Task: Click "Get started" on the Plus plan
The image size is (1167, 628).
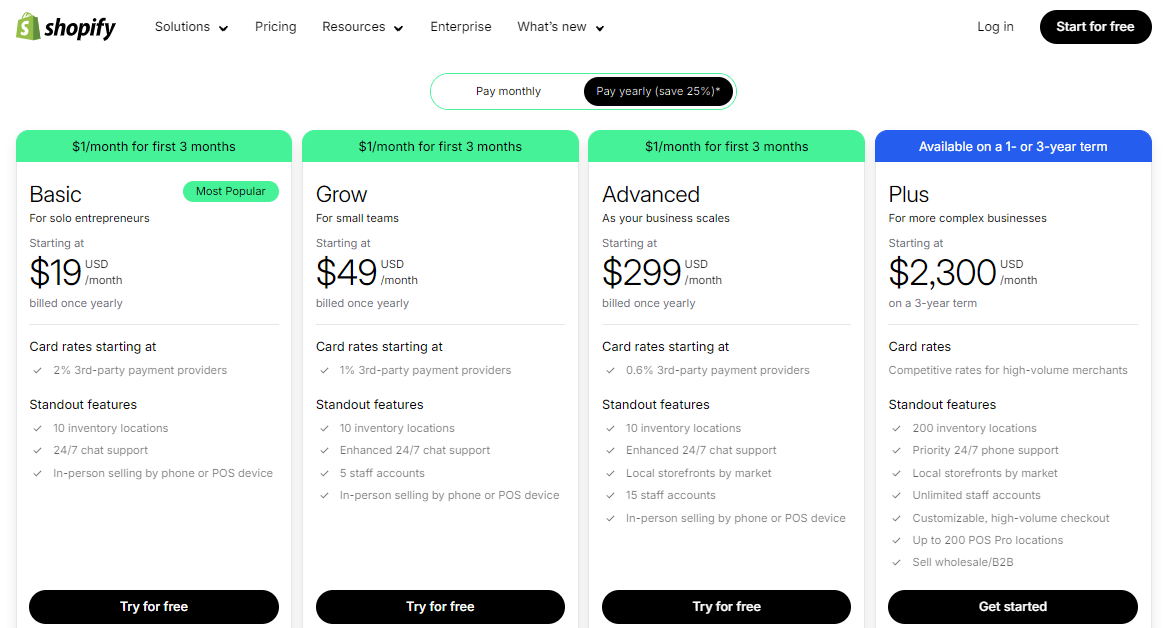Action: [x=1012, y=606]
